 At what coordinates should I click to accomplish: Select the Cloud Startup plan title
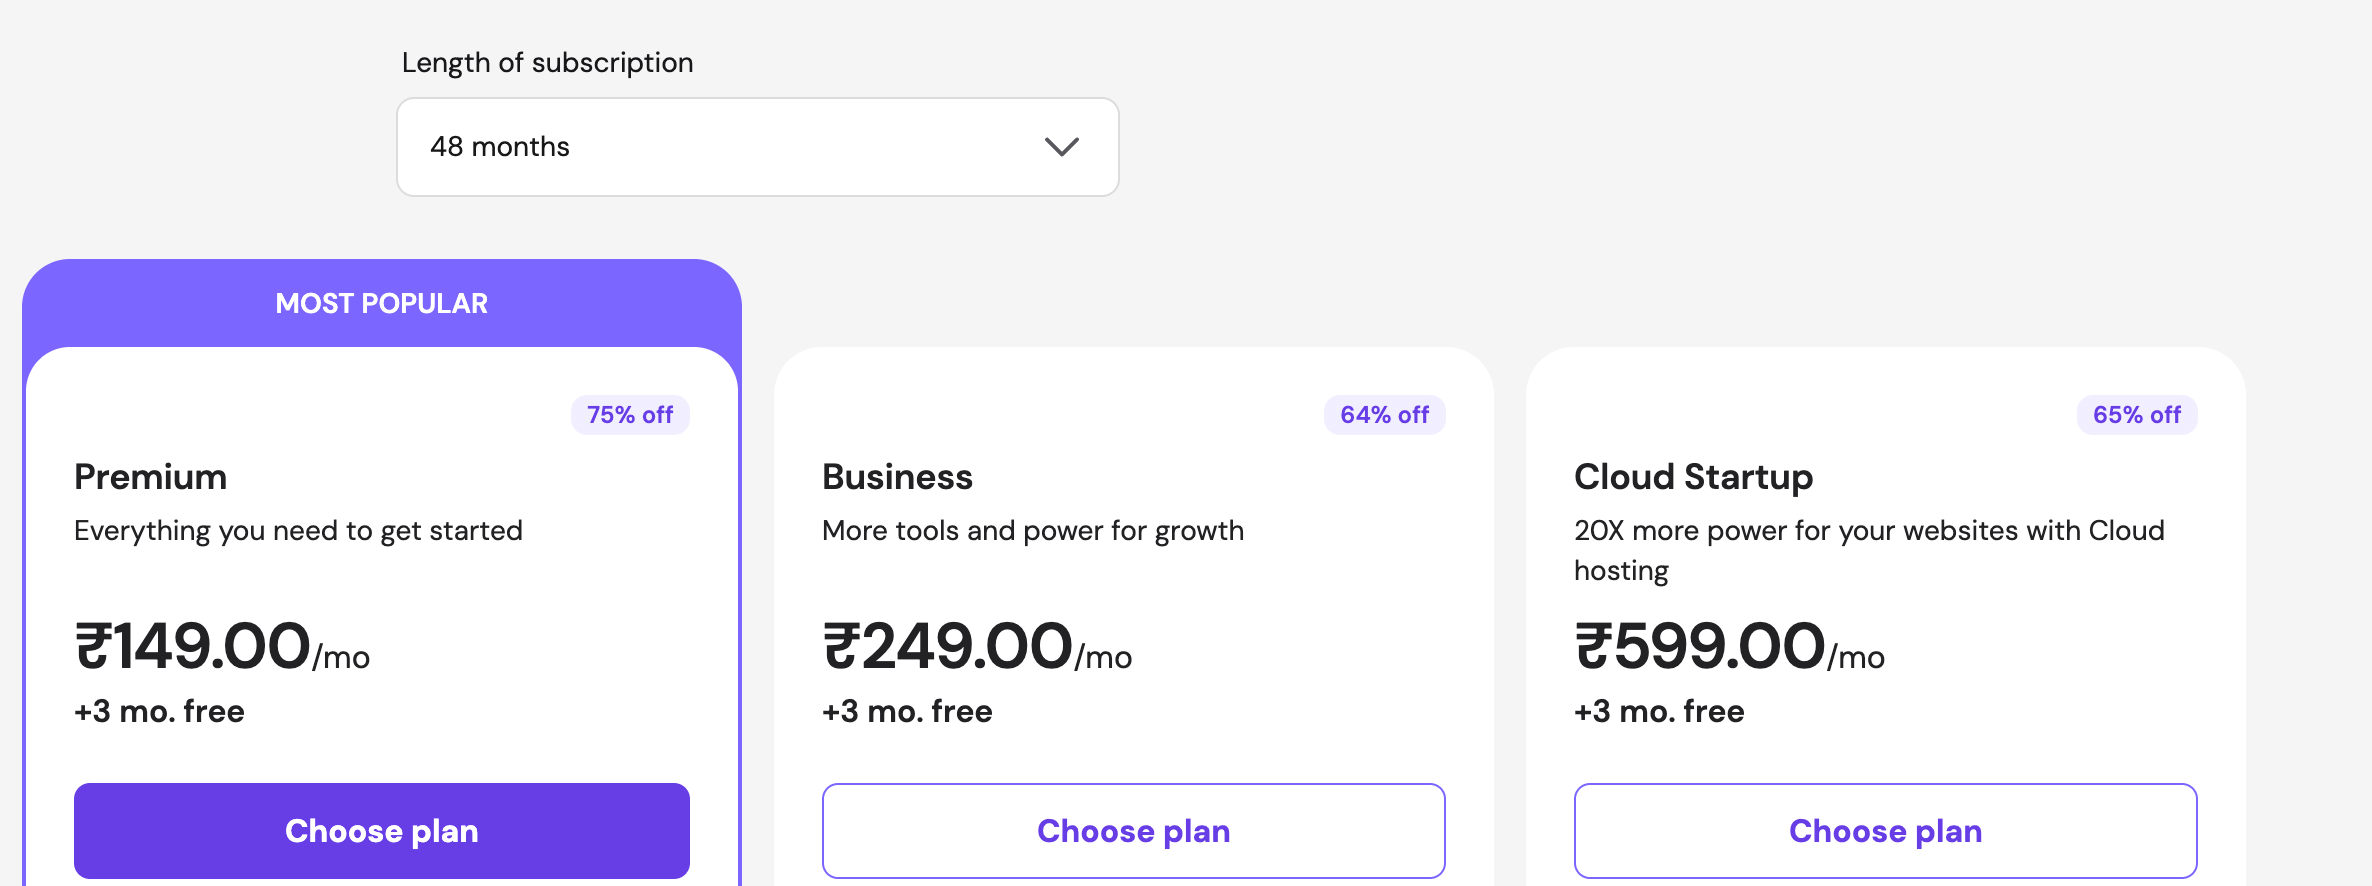pyautogui.click(x=1693, y=477)
